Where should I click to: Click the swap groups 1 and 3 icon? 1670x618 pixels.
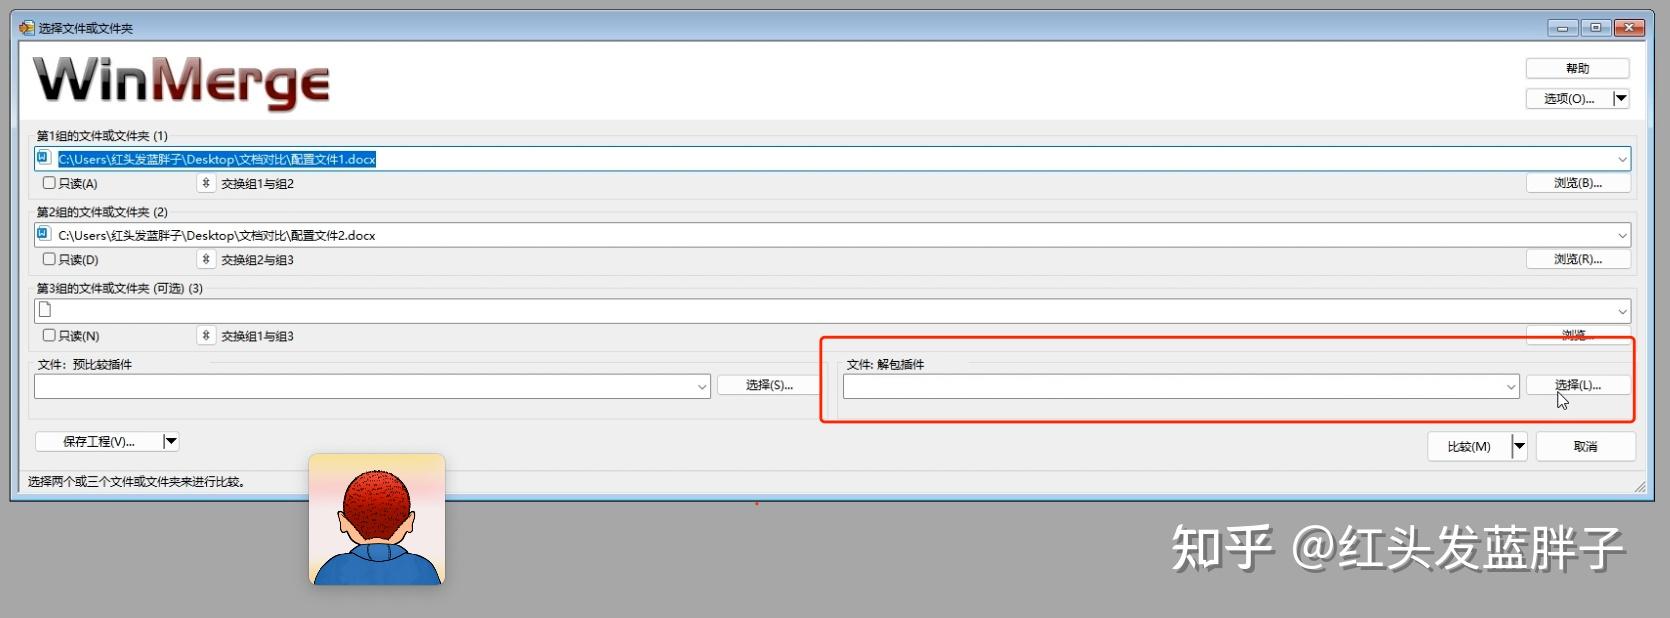point(206,336)
